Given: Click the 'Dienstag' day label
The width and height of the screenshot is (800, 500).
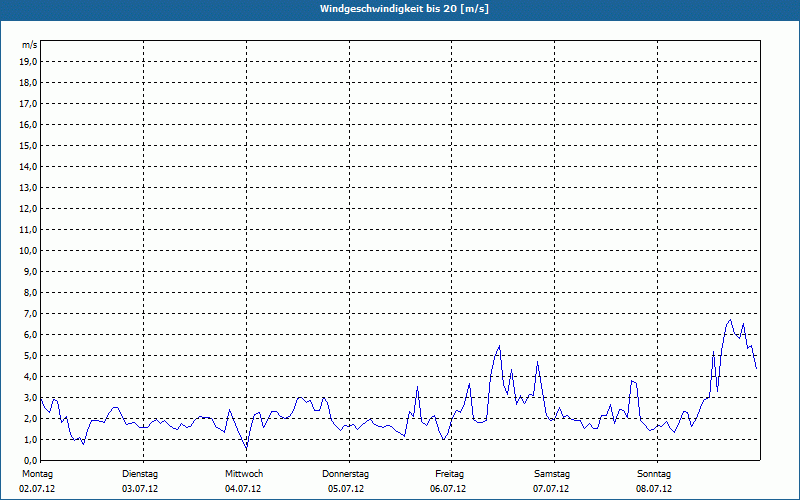Looking at the screenshot, I should point(140,474).
